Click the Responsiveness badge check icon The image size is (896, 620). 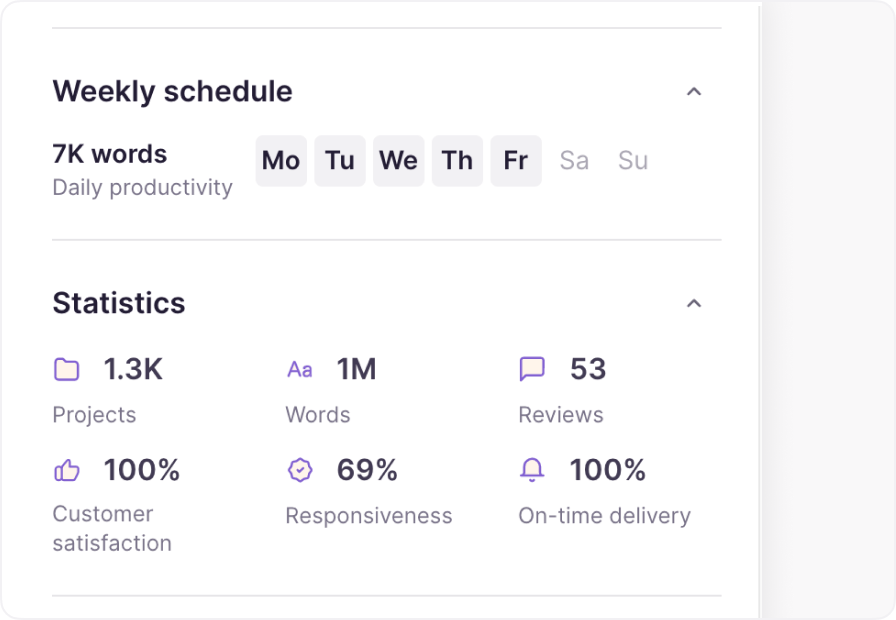(300, 470)
